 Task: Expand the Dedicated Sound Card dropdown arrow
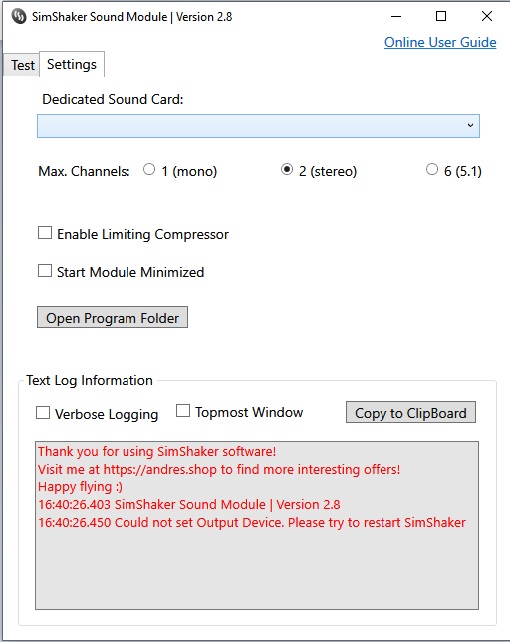pyautogui.click(x=470, y=126)
